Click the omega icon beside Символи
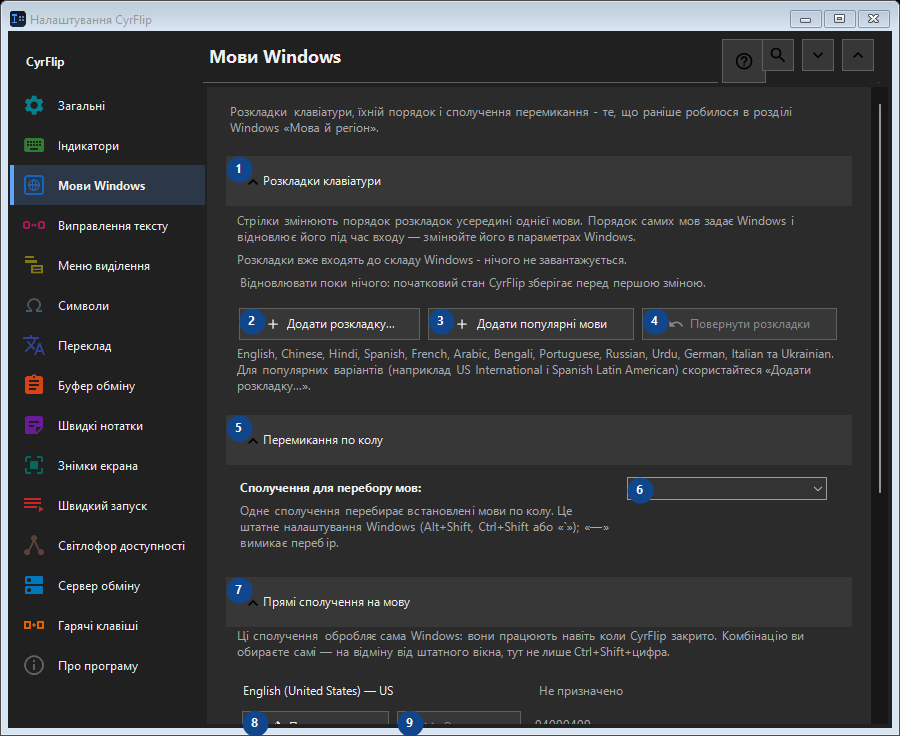 pos(34,305)
